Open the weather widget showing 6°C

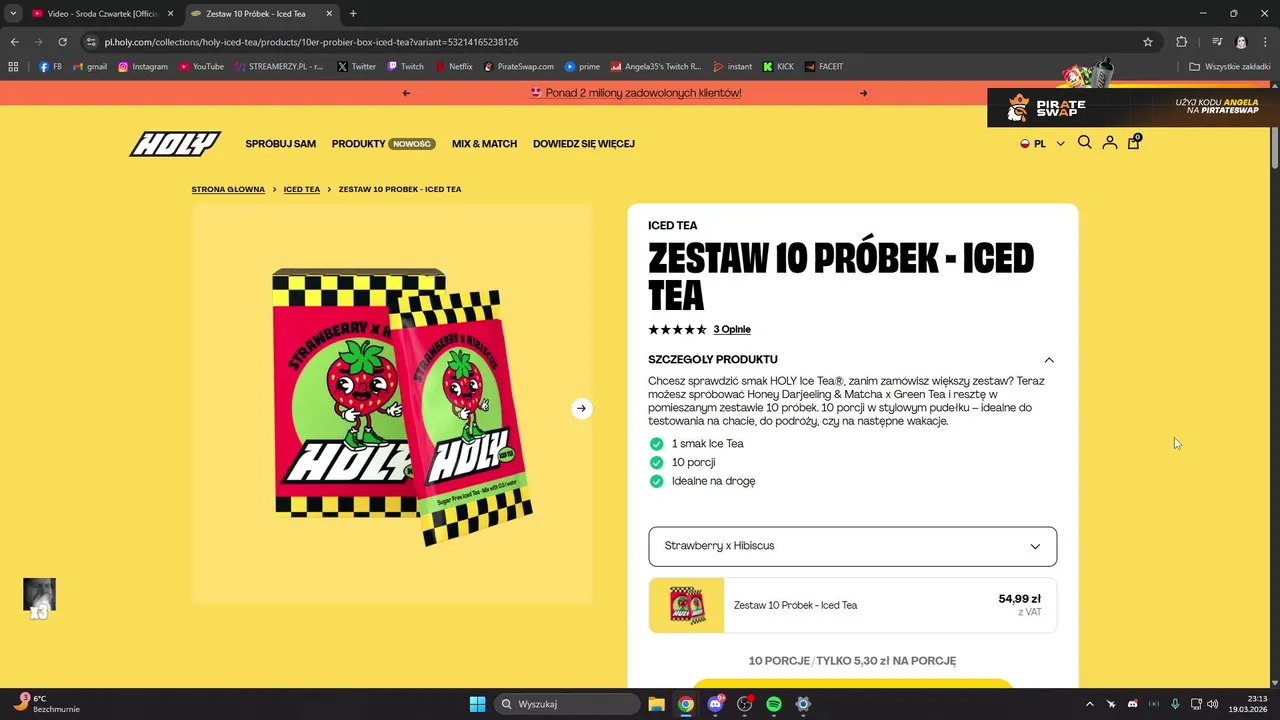tap(47, 704)
